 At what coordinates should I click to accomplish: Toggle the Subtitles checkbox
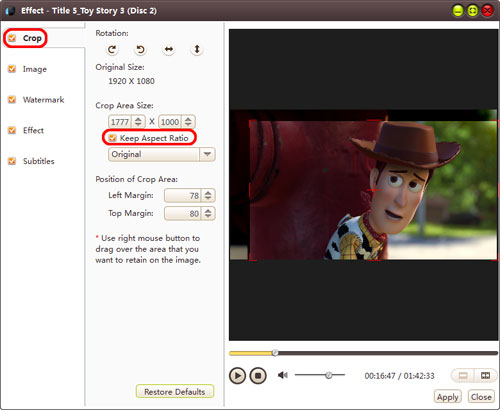click(12, 161)
